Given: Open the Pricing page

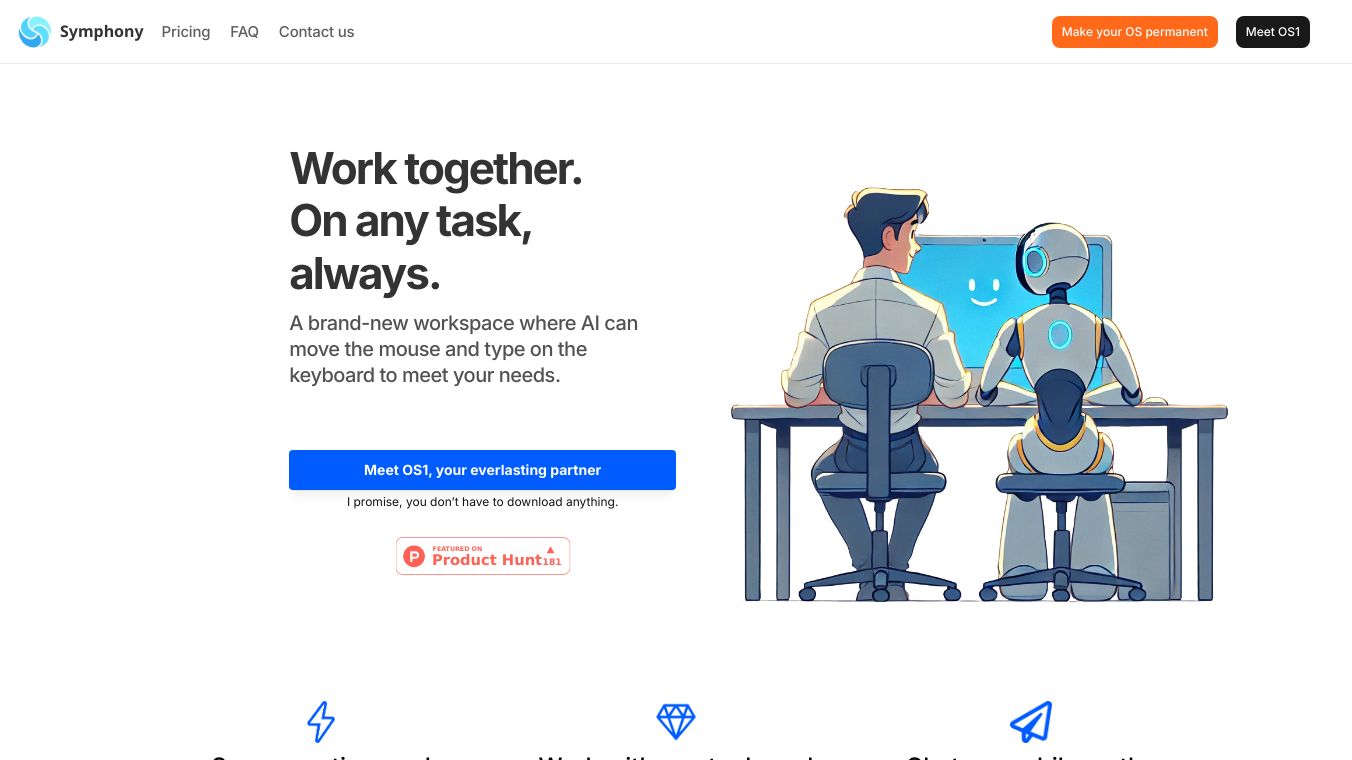Looking at the screenshot, I should (x=186, y=32).
